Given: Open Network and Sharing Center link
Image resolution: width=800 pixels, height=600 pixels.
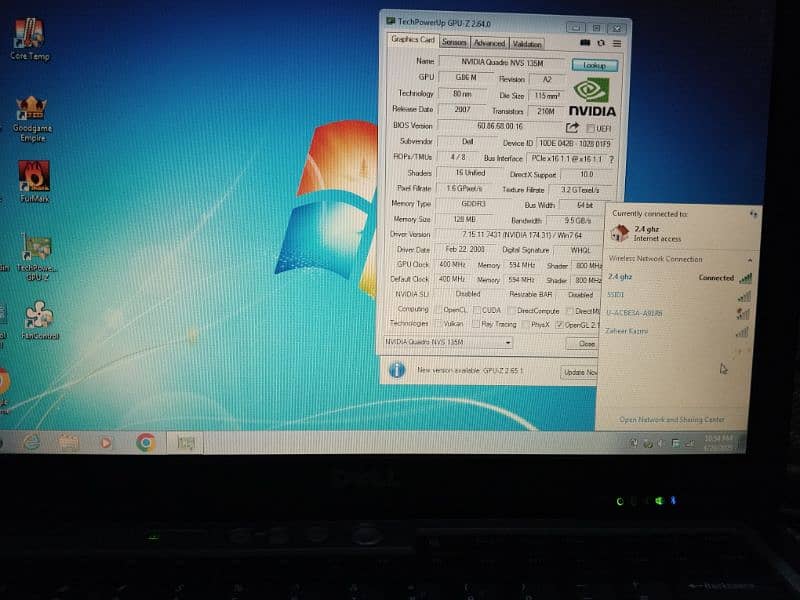Looking at the screenshot, I should (671, 419).
